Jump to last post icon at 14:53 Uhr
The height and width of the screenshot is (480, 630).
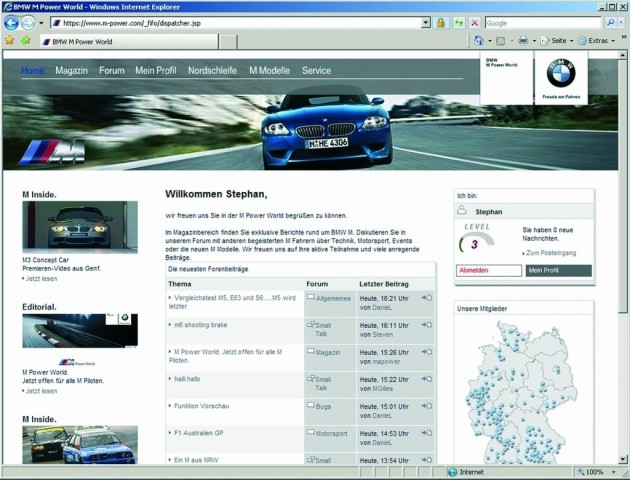coord(427,433)
